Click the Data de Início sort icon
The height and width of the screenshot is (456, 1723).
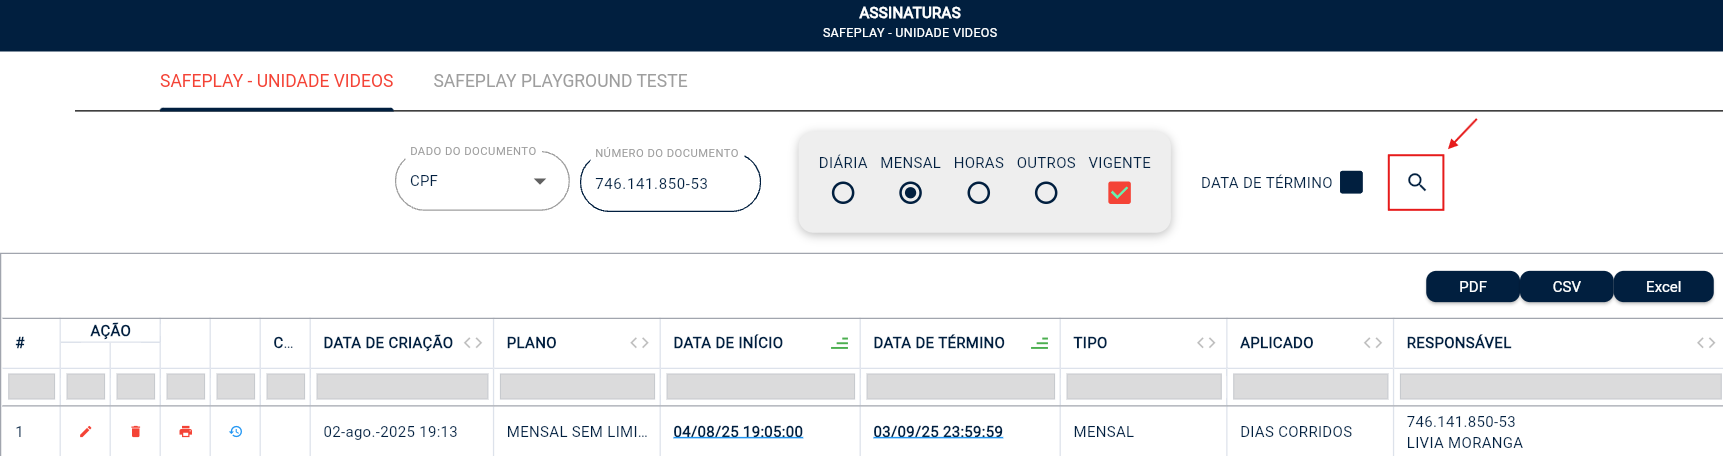(x=839, y=343)
